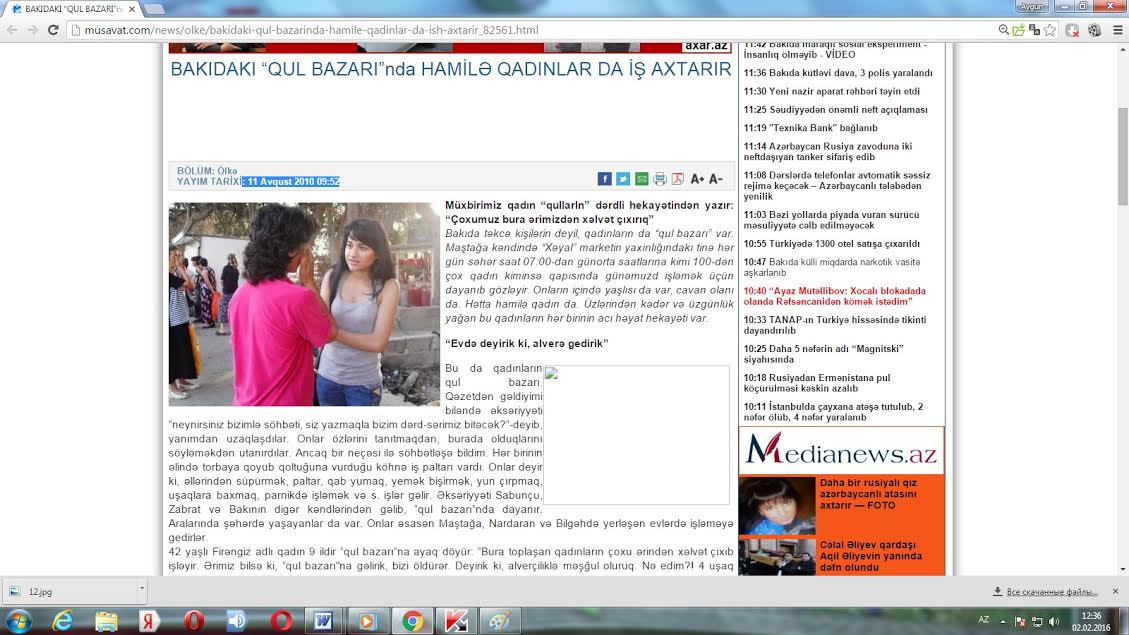Decrease article font size with A-
The image size is (1129, 635).
click(x=716, y=179)
